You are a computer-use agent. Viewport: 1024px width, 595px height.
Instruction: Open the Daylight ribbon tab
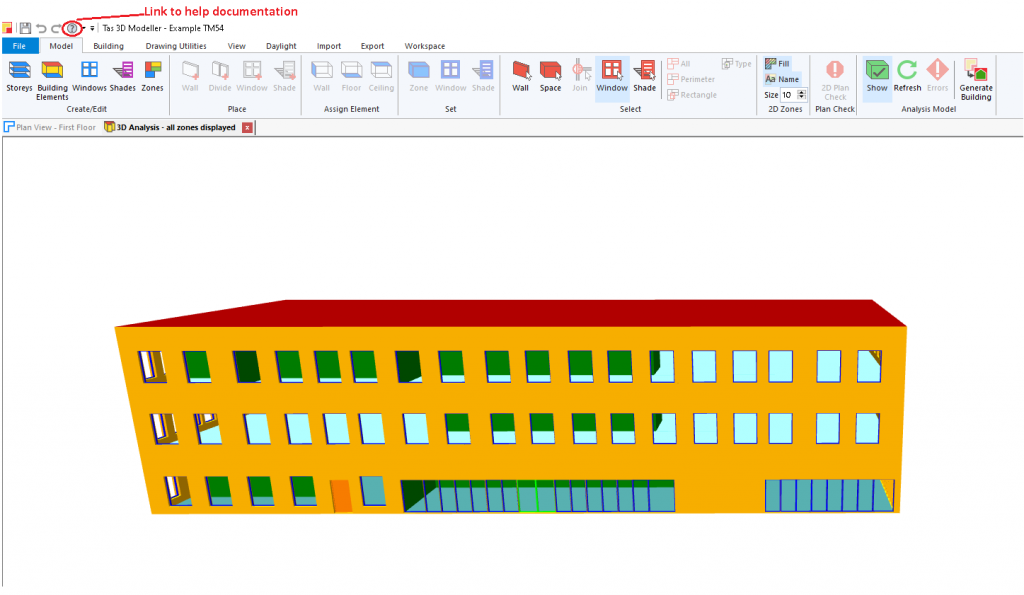click(x=281, y=45)
